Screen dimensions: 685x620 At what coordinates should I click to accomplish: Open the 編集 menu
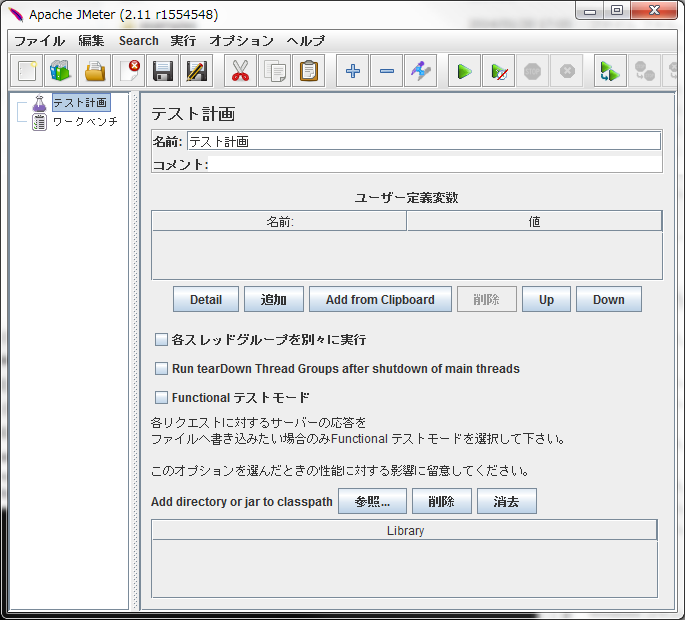pyautogui.click(x=91, y=41)
